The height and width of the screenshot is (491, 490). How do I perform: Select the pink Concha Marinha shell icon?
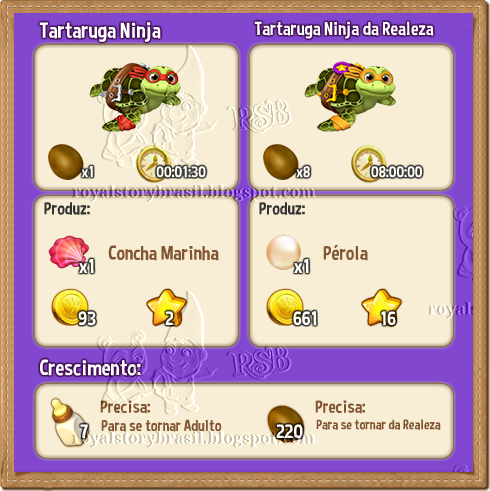pos(69,252)
